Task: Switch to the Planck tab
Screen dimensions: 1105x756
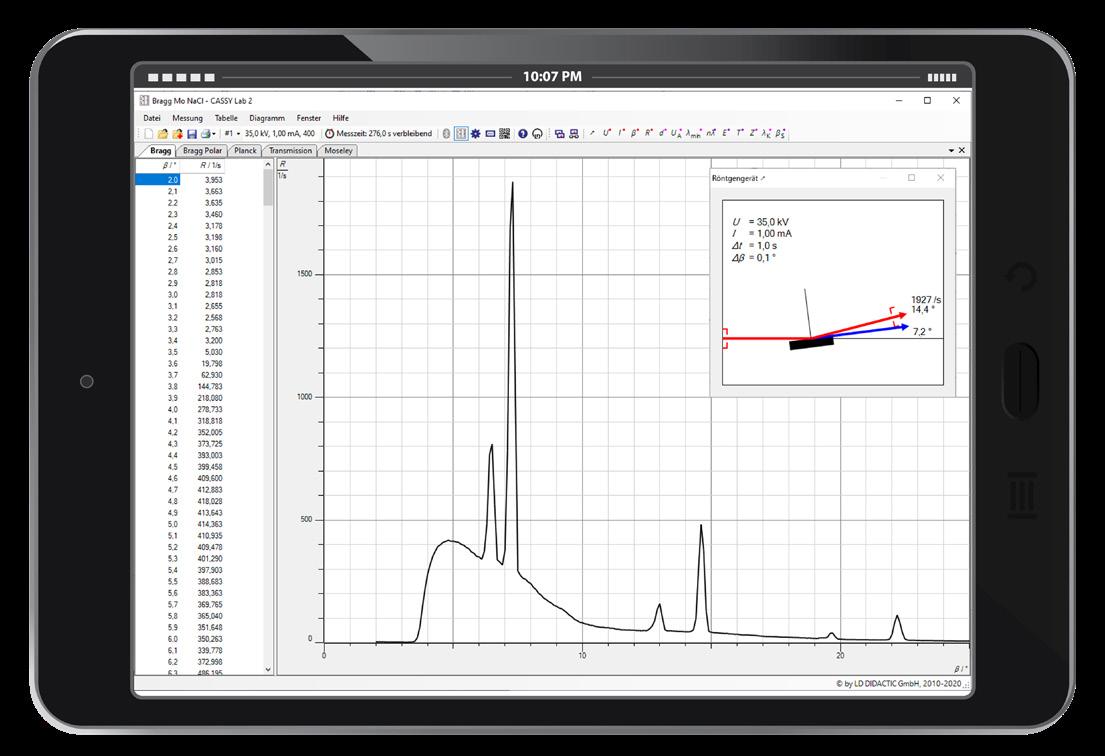Action: point(245,150)
